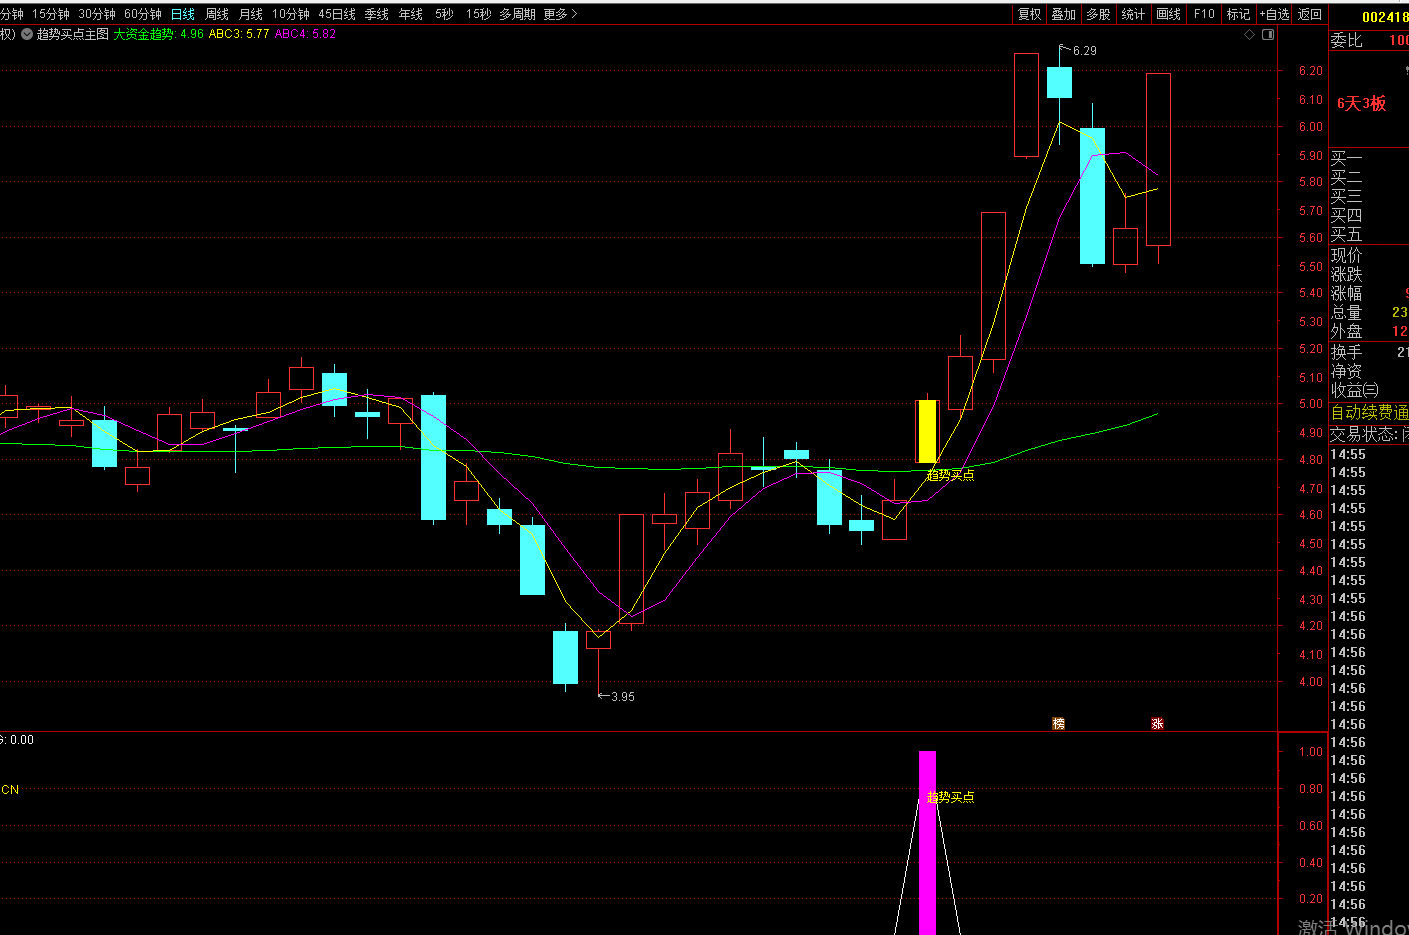Add stock via +自选 button
This screenshot has width=1409, height=935.
point(1275,14)
